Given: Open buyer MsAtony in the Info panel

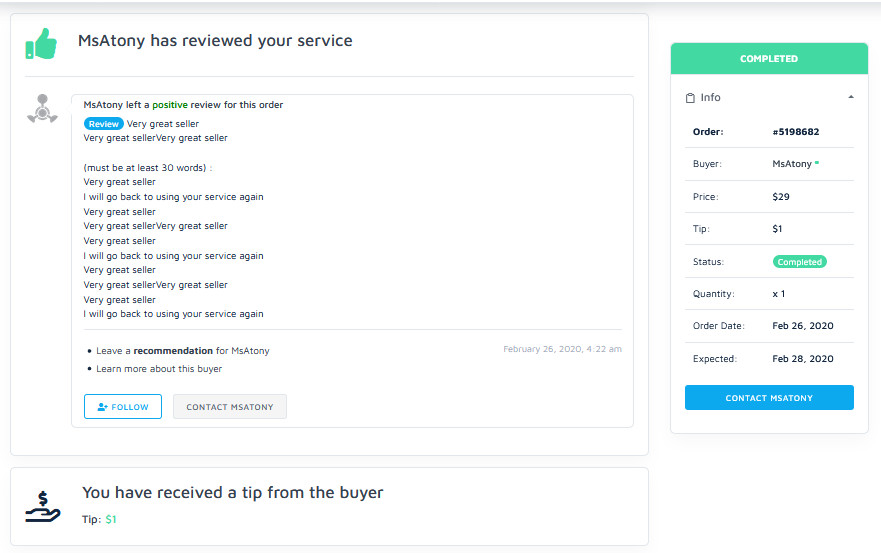Looking at the screenshot, I should [x=791, y=164].
